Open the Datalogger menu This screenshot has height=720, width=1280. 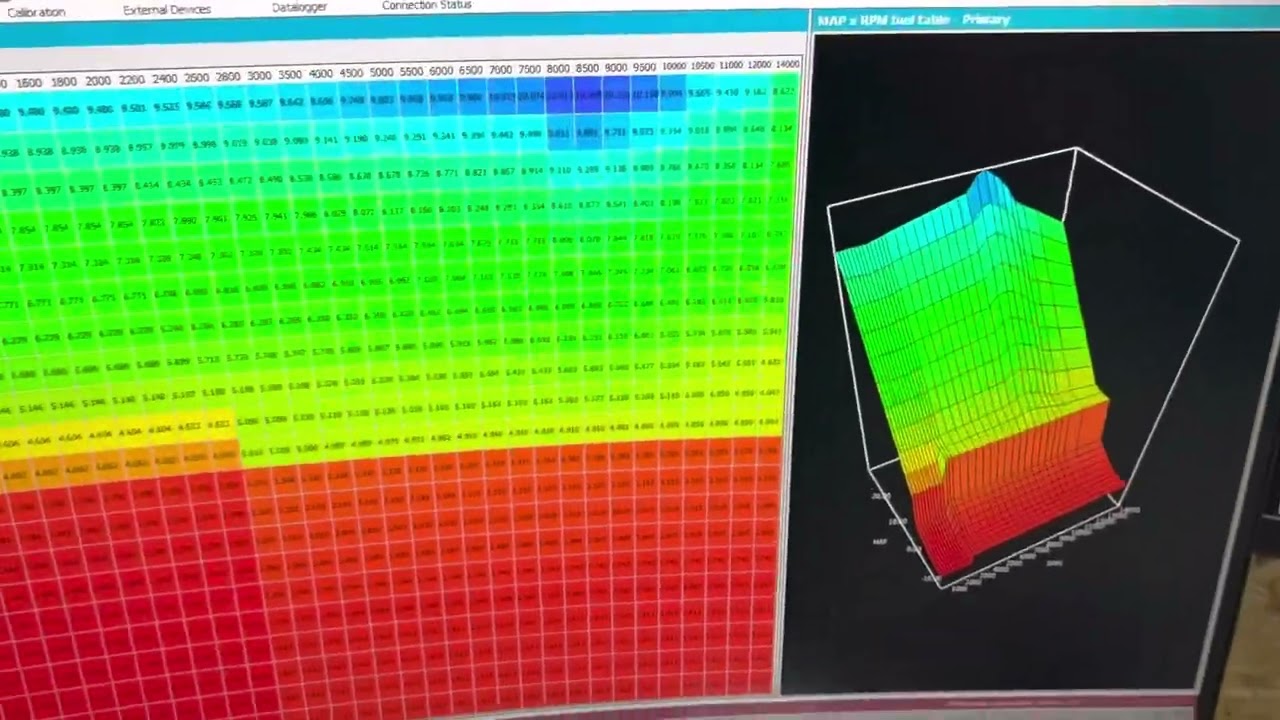[x=299, y=7]
